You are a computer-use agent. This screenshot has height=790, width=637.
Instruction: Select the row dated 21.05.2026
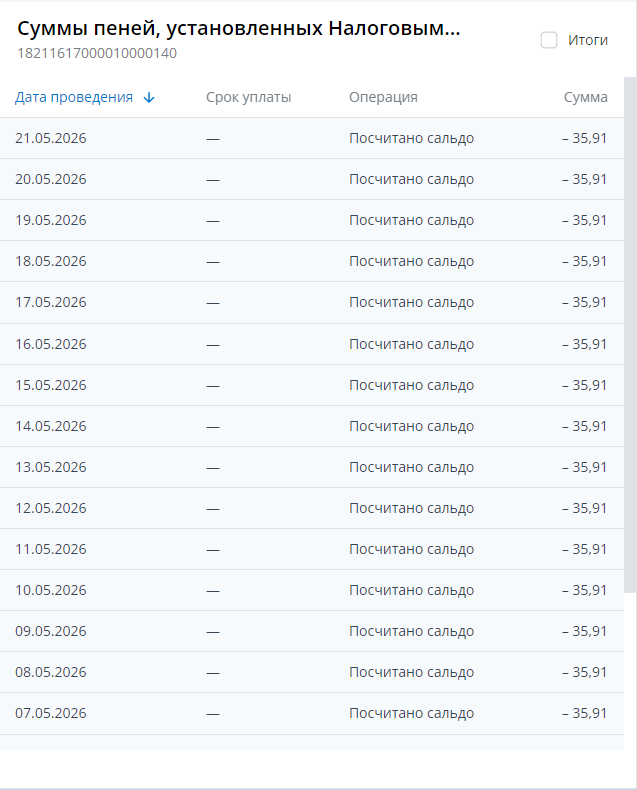(312, 139)
